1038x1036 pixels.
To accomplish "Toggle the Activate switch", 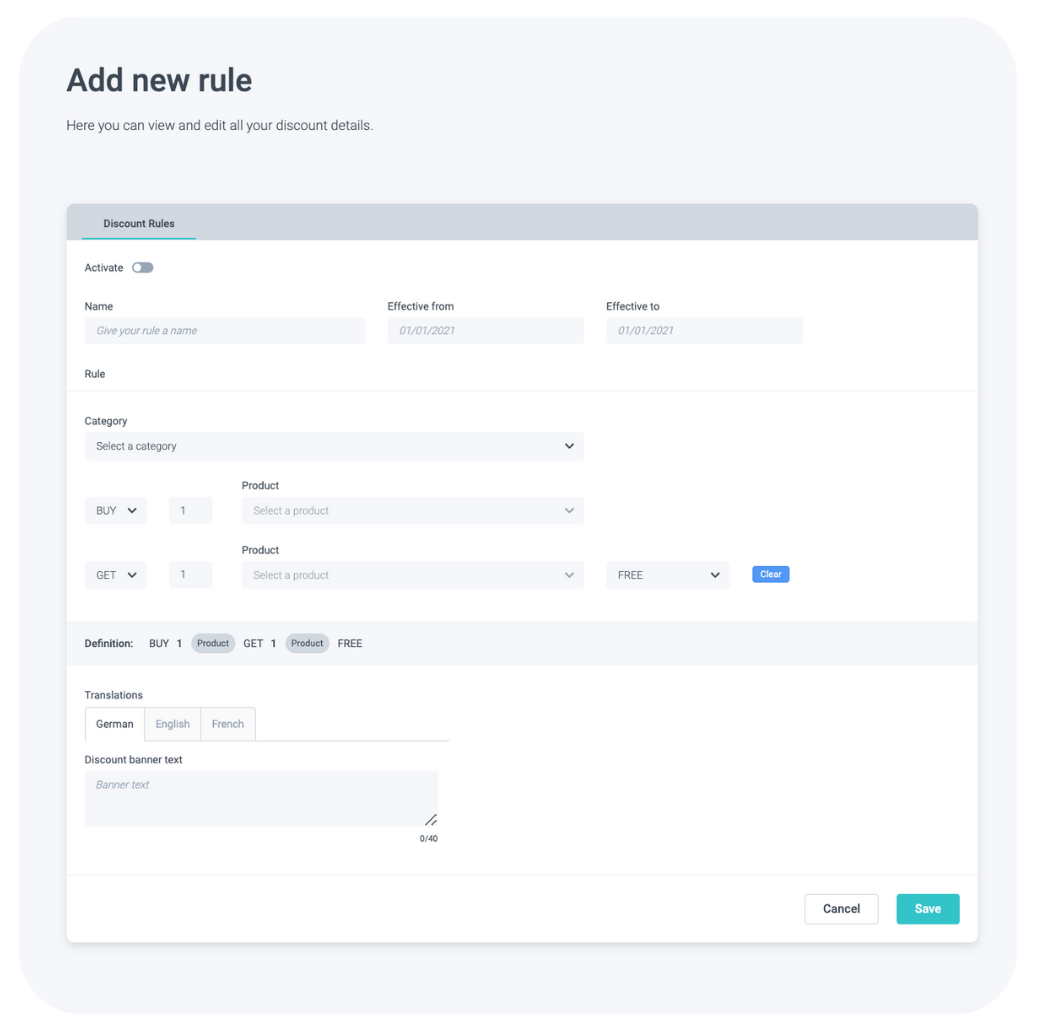I will pyautogui.click(x=143, y=268).
